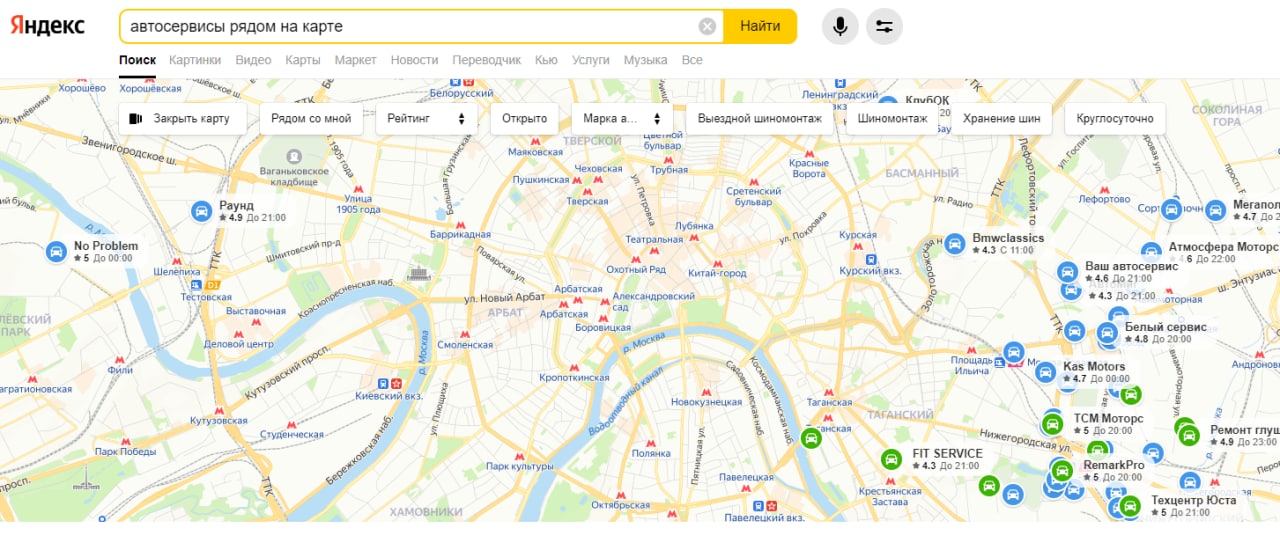
Task: Select the Bmwclassics map marker
Action: click(x=955, y=244)
